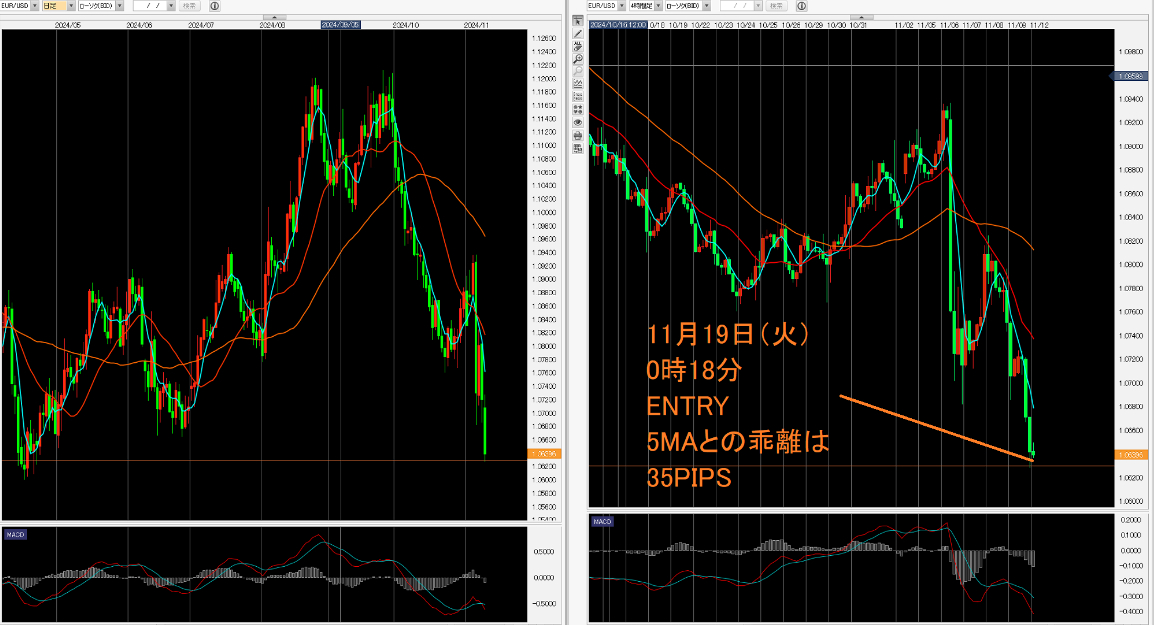Open EUR/USD currency dropdown in left chart
The height and width of the screenshot is (625, 1154).
point(34,5)
